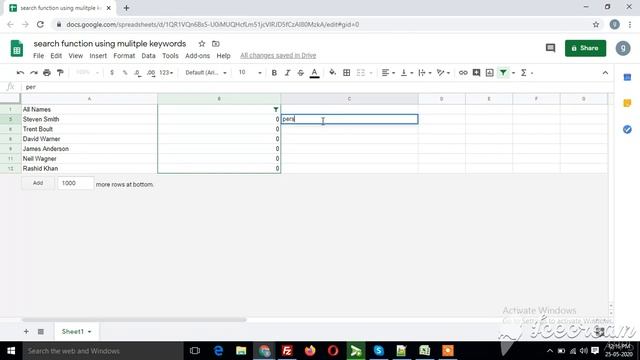Move document to a folder
Viewport: 640px width, 360px height.
click(216, 44)
